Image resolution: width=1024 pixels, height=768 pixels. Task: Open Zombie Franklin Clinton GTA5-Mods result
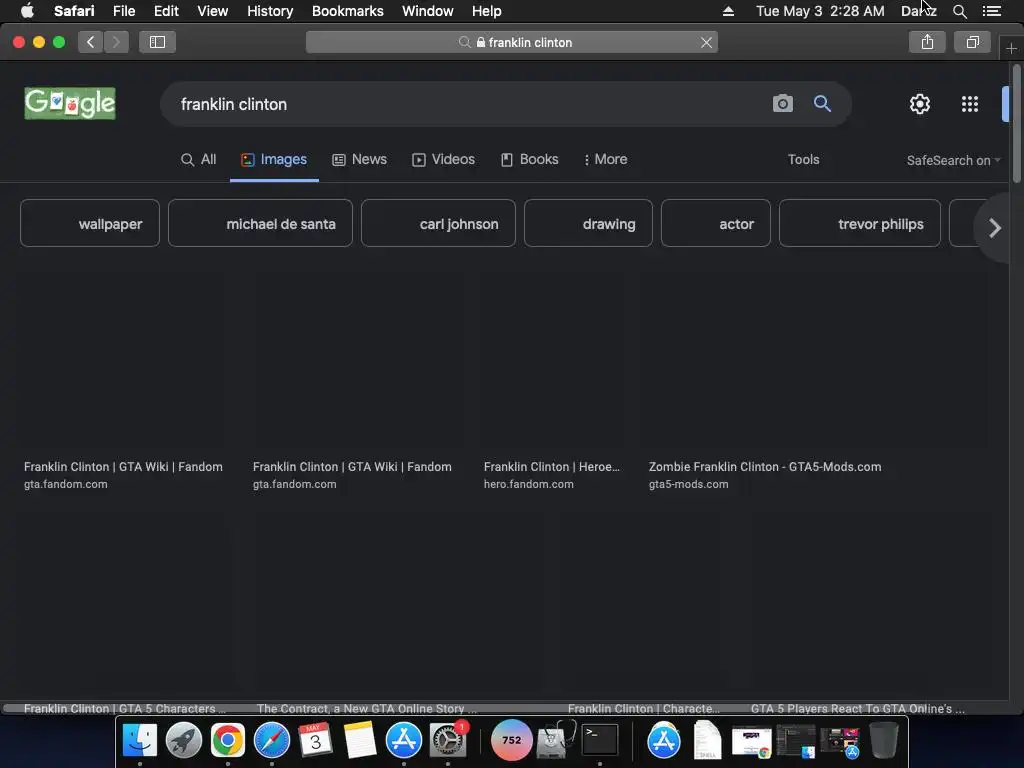click(x=765, y=466)
